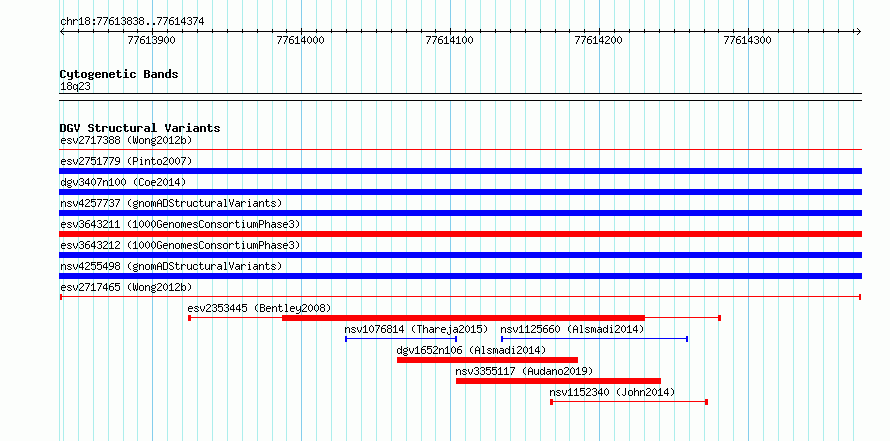Click the 77614100 ruler position label
890x441 pixels.
(x=450, y=40)
